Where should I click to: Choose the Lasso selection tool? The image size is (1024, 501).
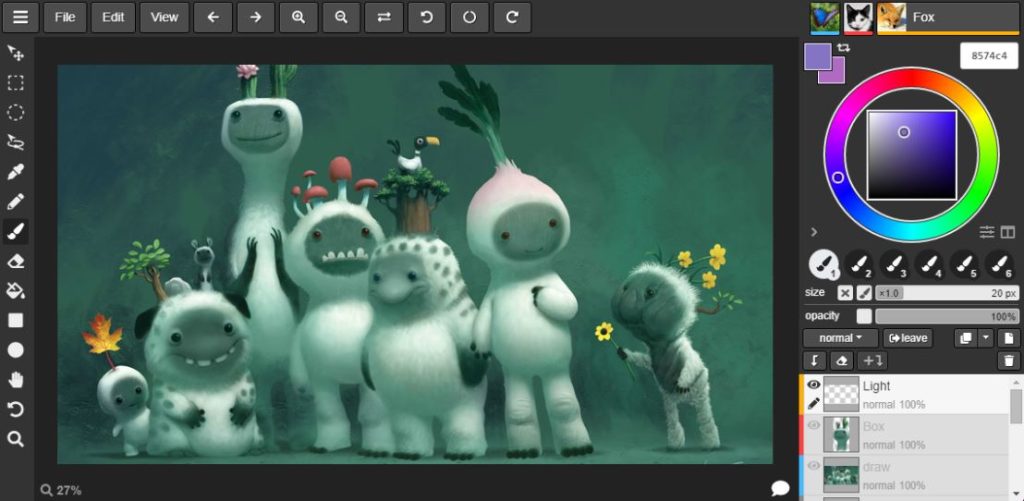coord(16,142)
